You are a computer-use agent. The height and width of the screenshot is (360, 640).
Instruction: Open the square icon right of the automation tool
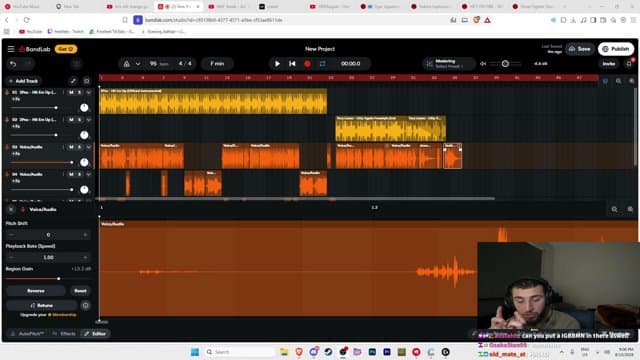(x=87, y=81)
